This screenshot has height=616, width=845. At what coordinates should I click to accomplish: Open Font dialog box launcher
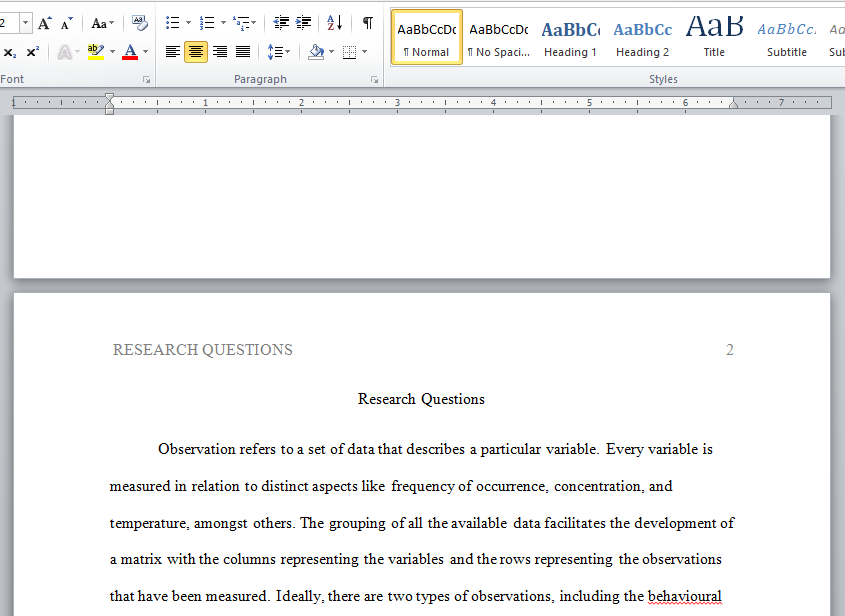pos(146,80)
